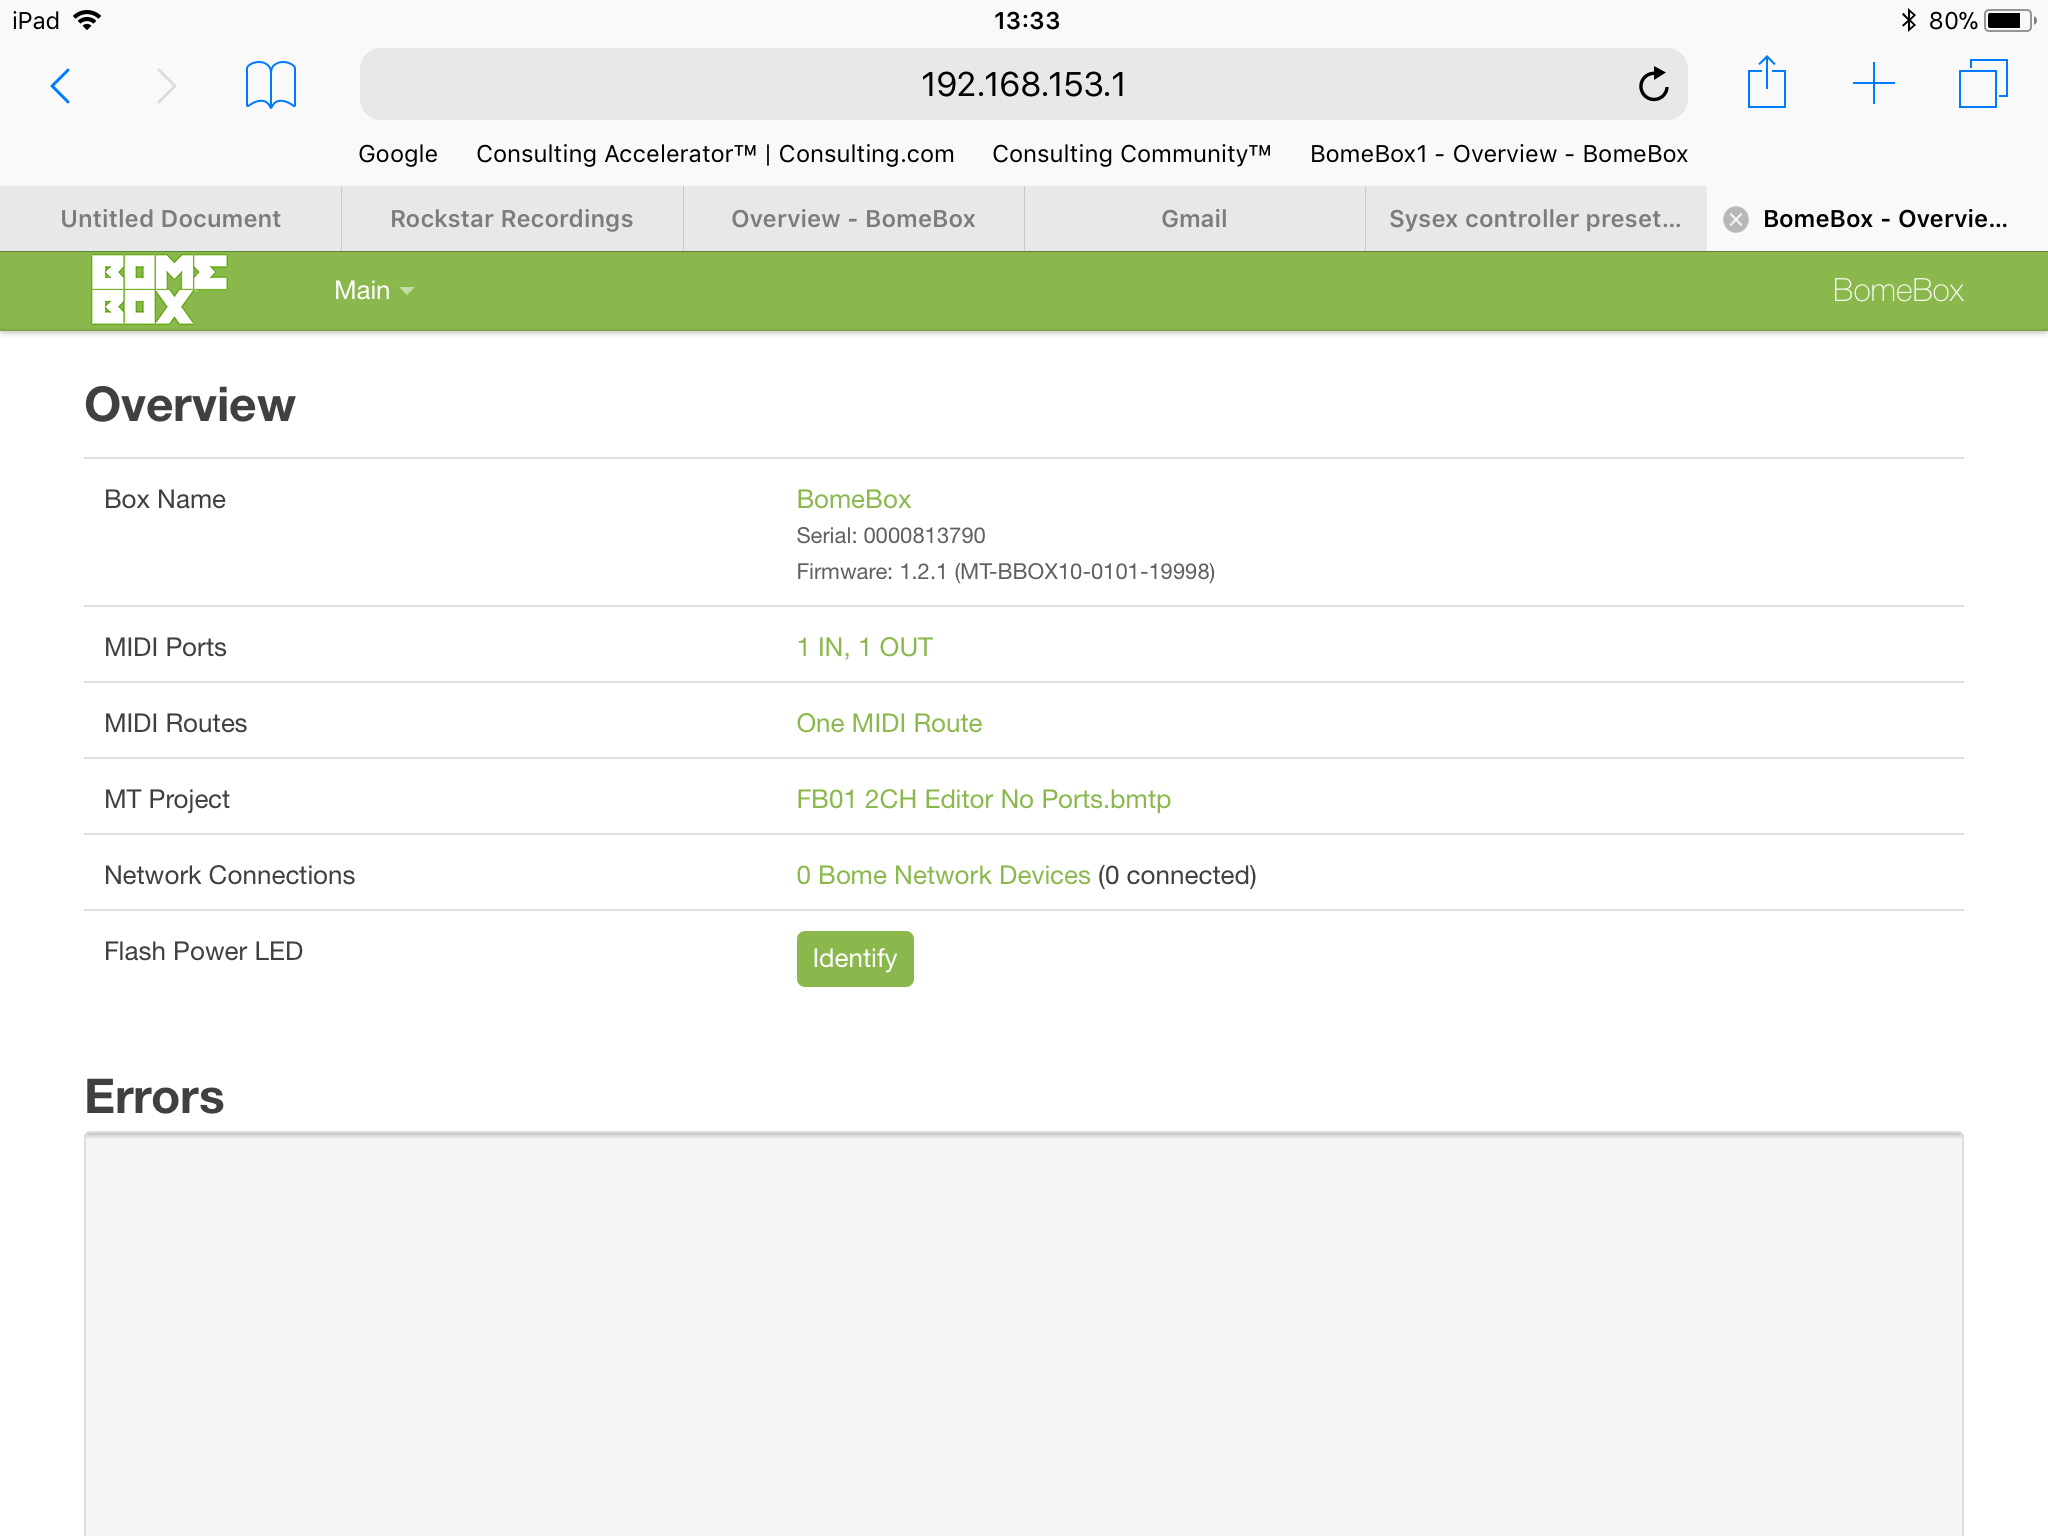Click the BomeBox logo
Screen dimensions: 2048x1536
click(159, 289)
